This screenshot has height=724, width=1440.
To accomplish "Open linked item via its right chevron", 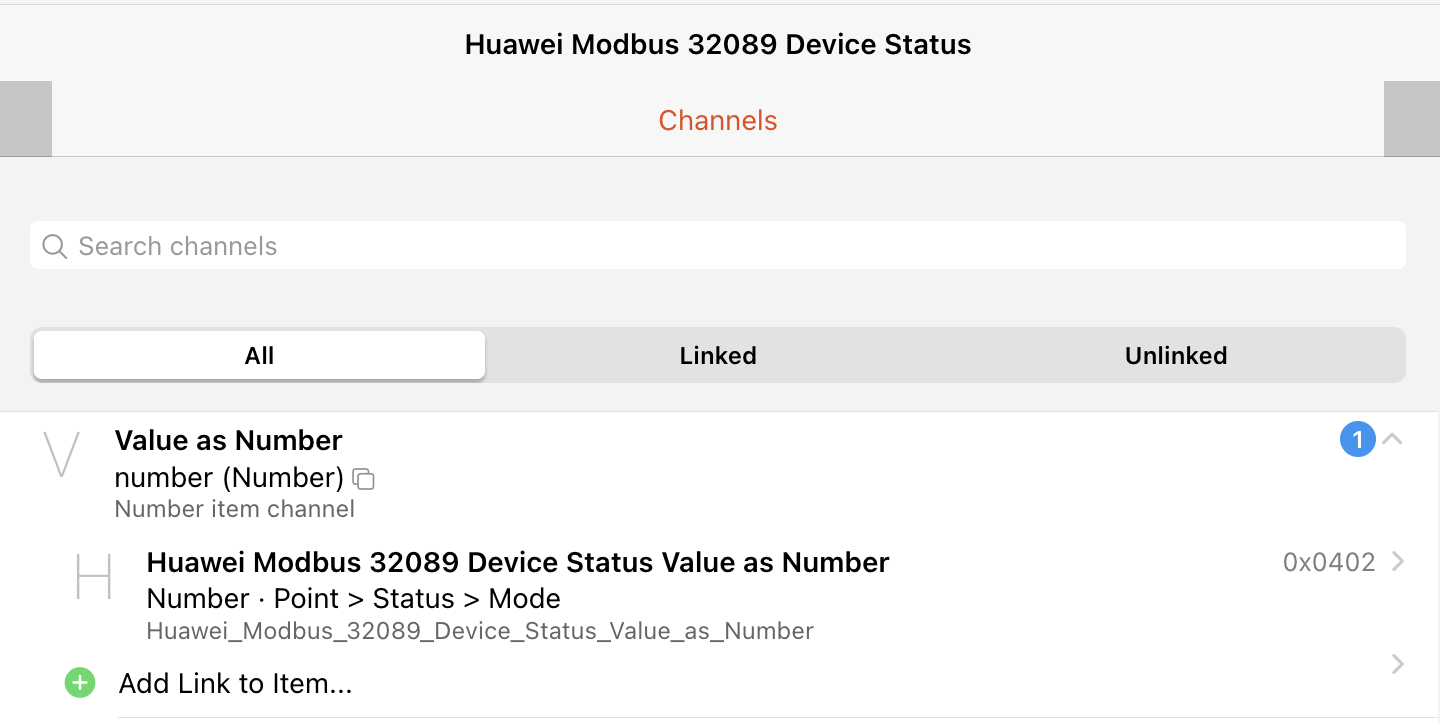I will [x=1398, y=562].
